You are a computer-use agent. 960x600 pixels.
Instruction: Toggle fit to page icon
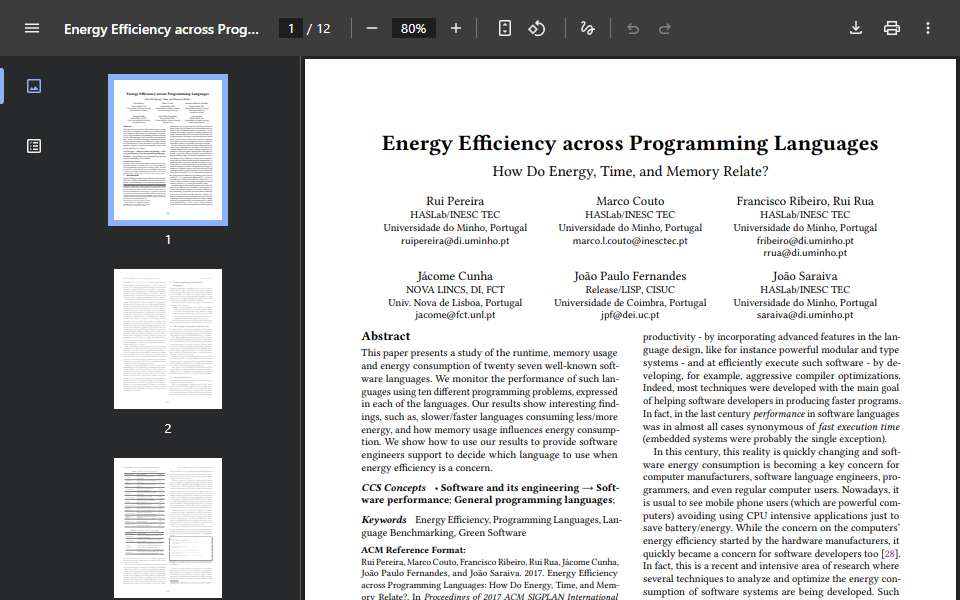504,29
